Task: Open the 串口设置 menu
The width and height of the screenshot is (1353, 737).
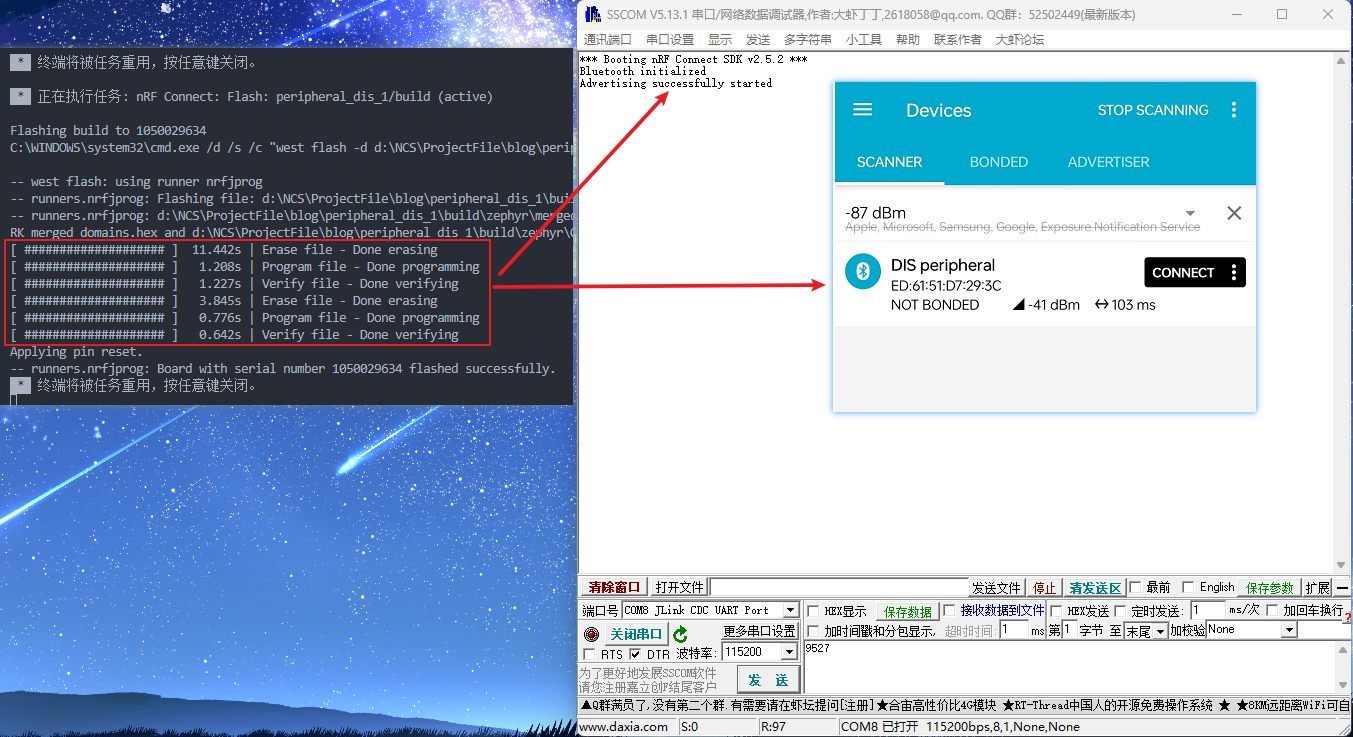Action: [670, 40]
